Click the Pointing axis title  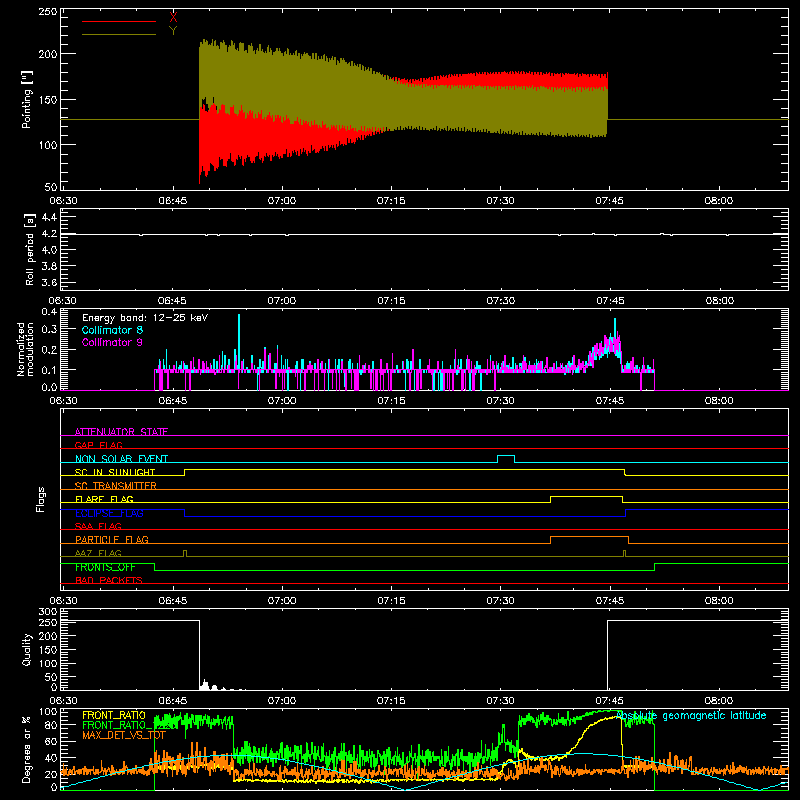[x=27, y=99]
